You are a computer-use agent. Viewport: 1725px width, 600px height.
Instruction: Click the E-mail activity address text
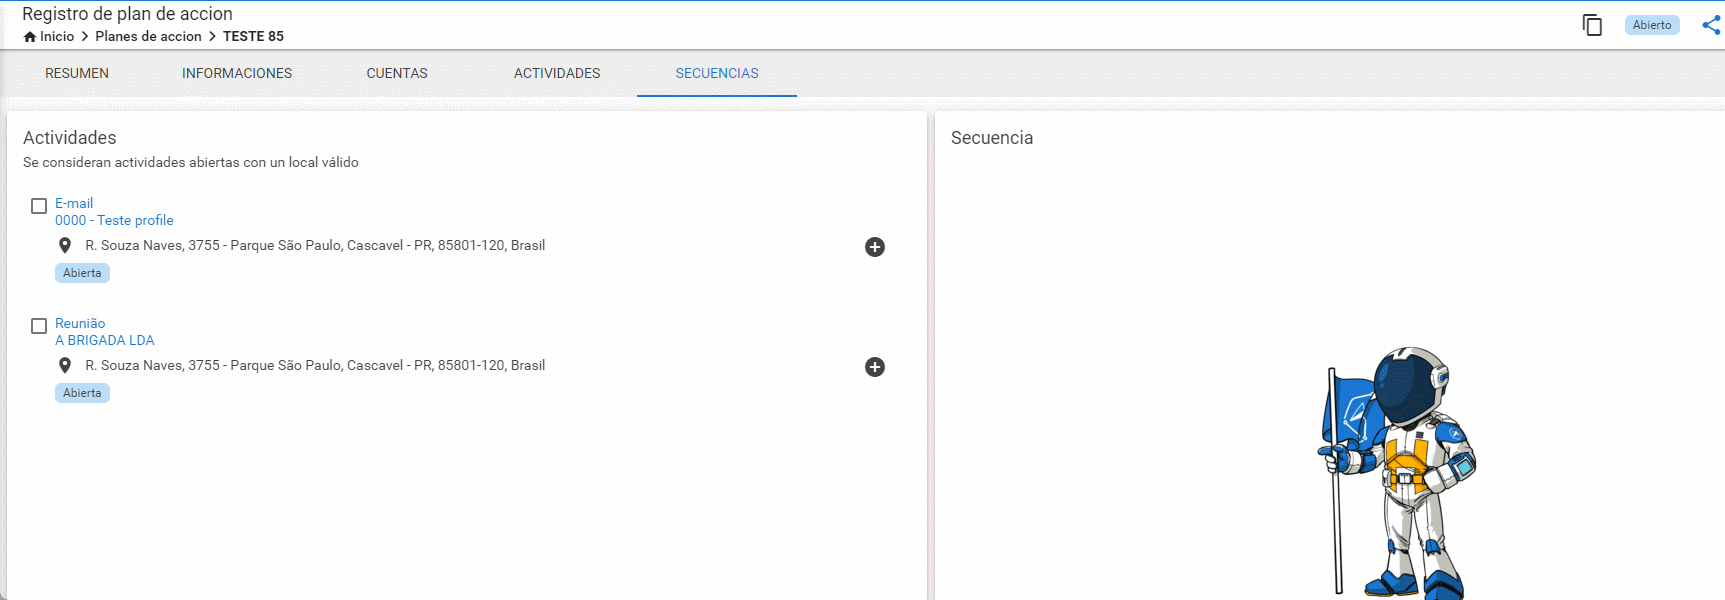click(315, 245)
